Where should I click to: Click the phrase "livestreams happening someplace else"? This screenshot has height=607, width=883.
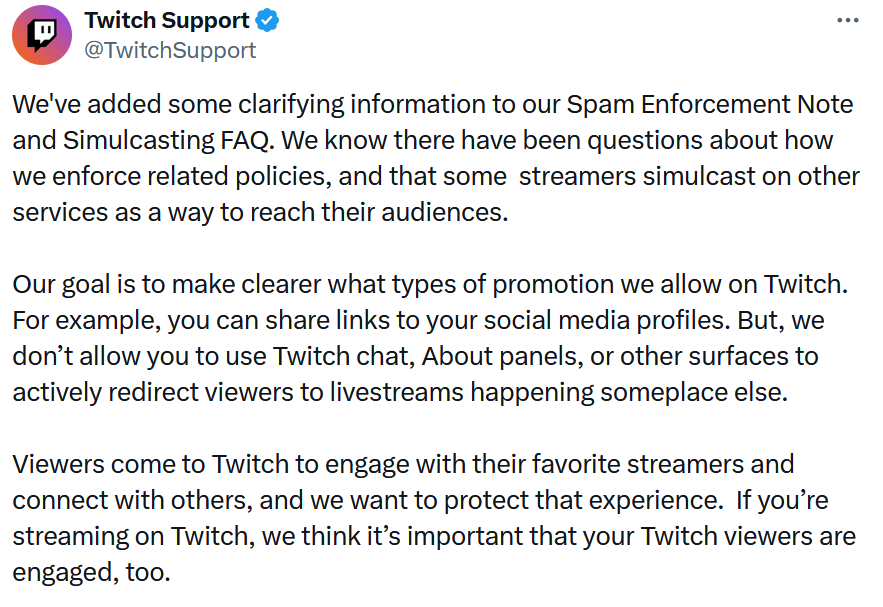pyautogui.click(x=558, y=393)
